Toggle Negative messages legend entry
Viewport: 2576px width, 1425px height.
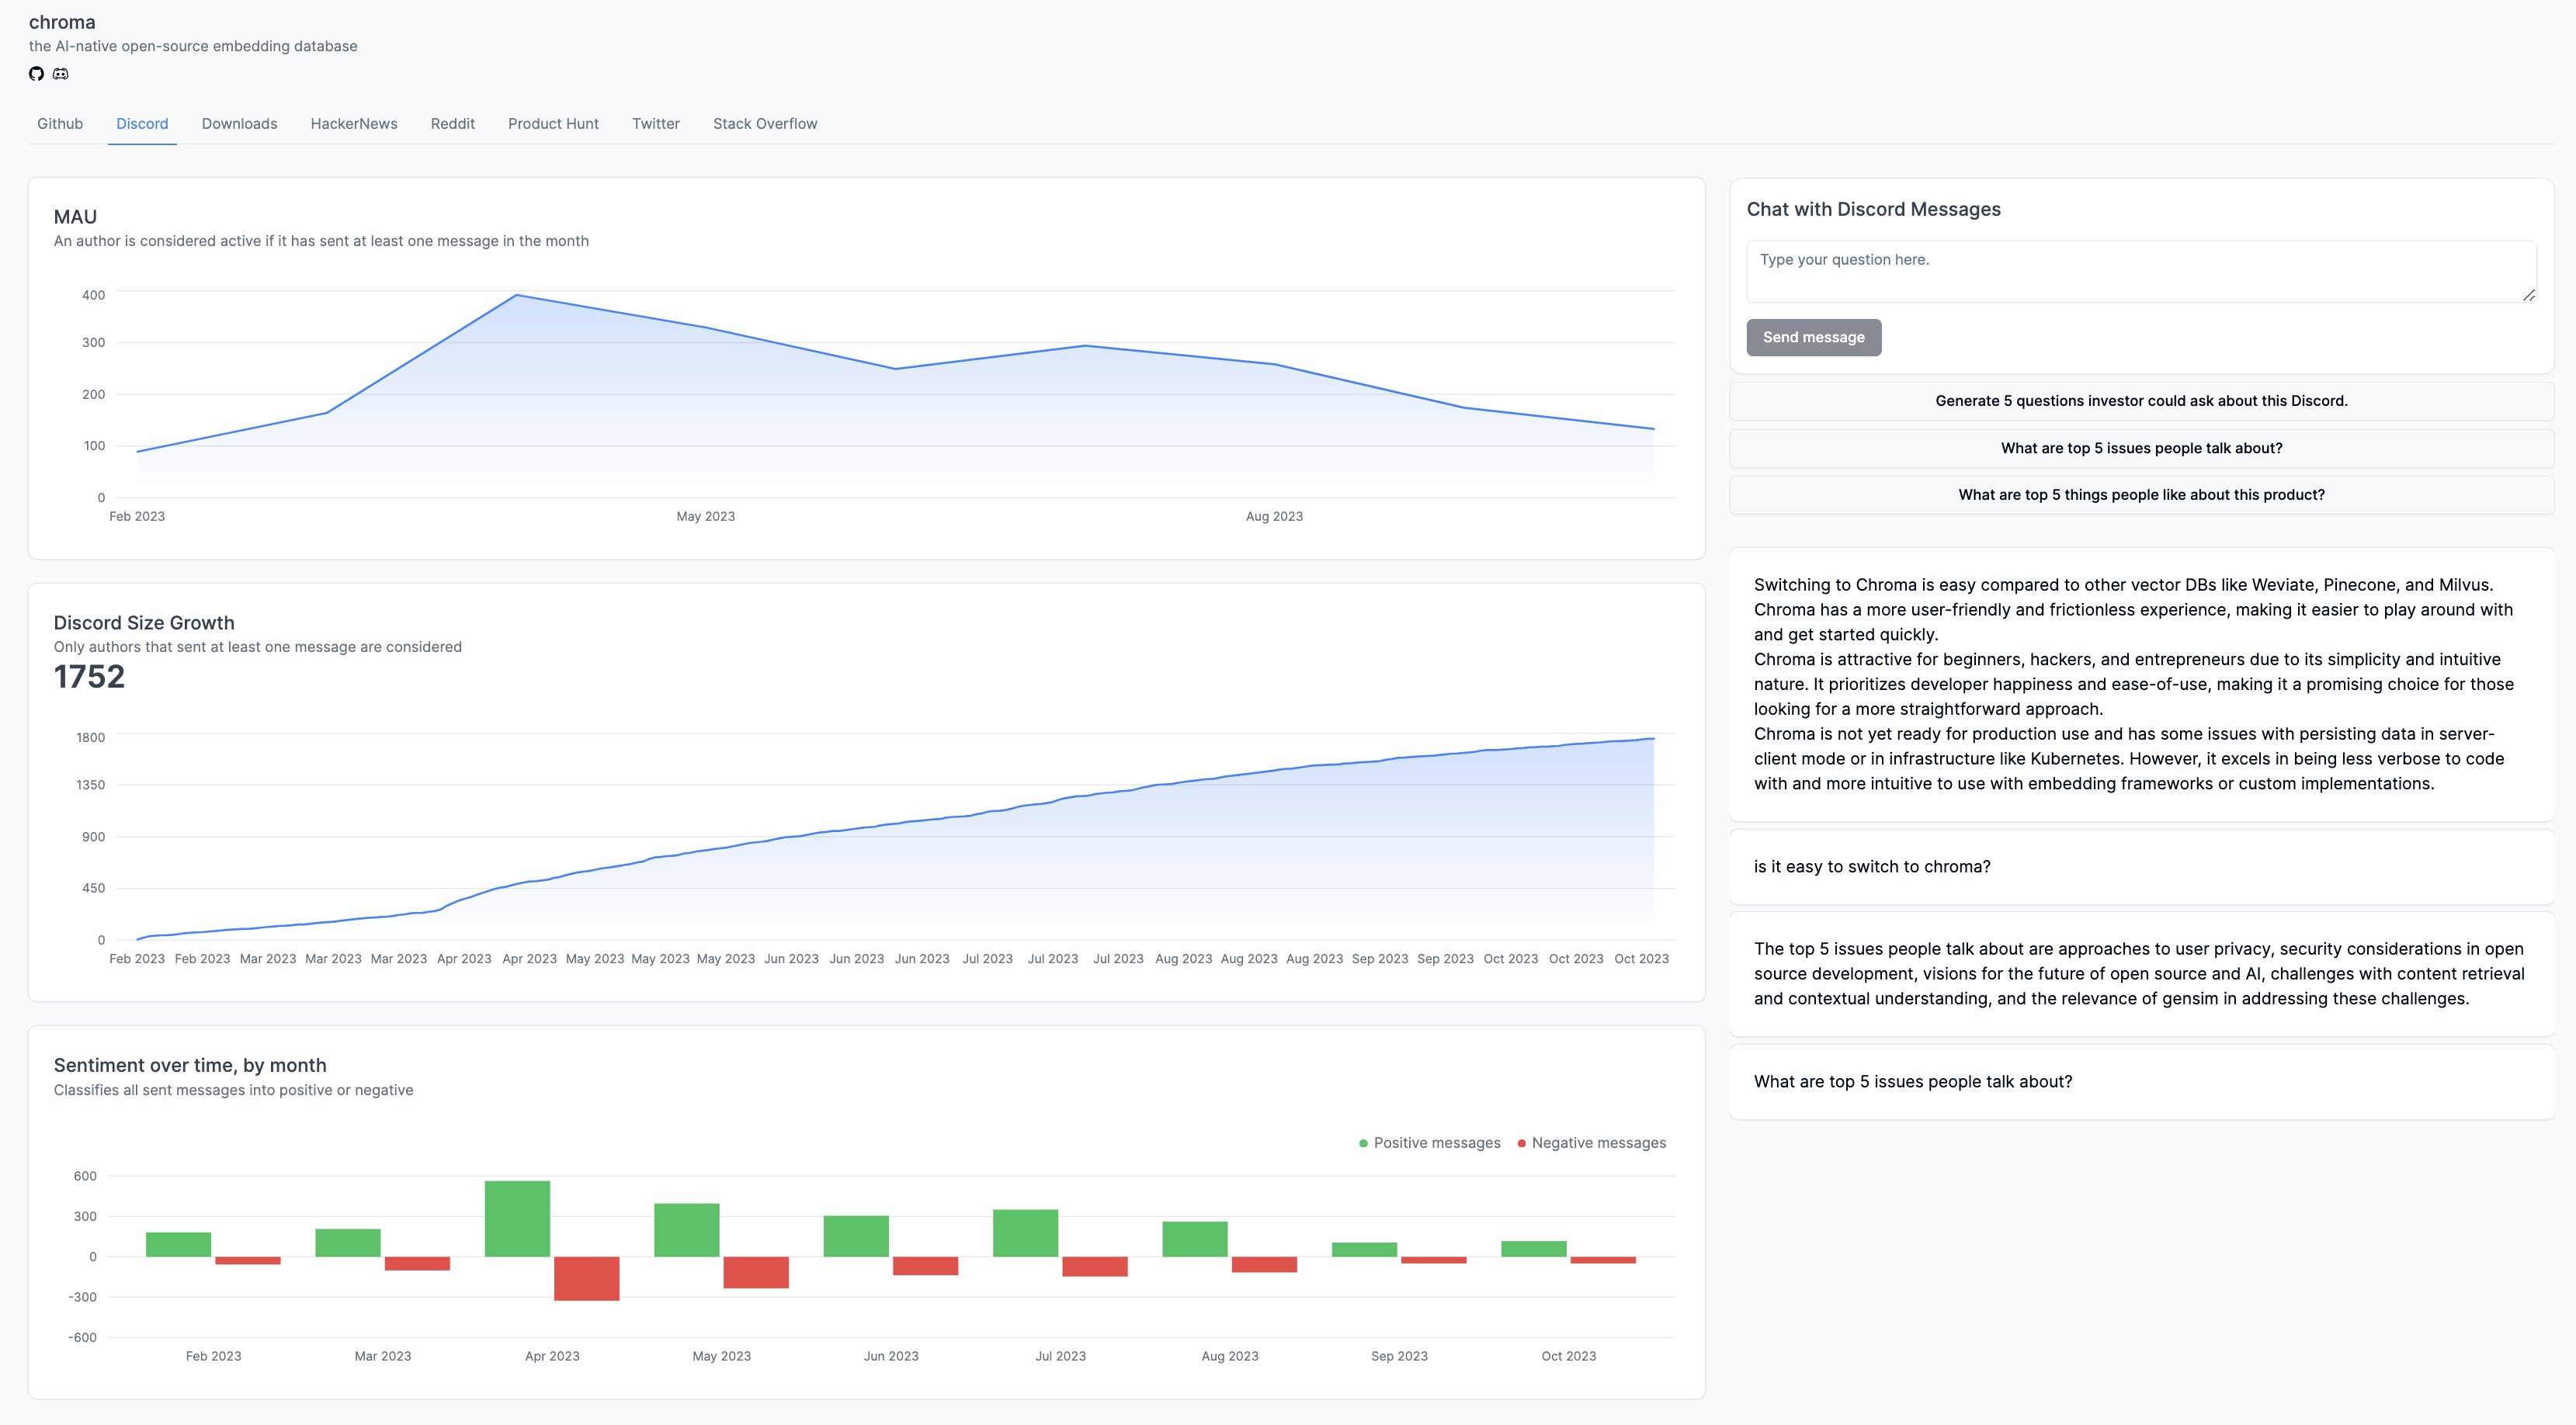(x=1592, y=1143)
